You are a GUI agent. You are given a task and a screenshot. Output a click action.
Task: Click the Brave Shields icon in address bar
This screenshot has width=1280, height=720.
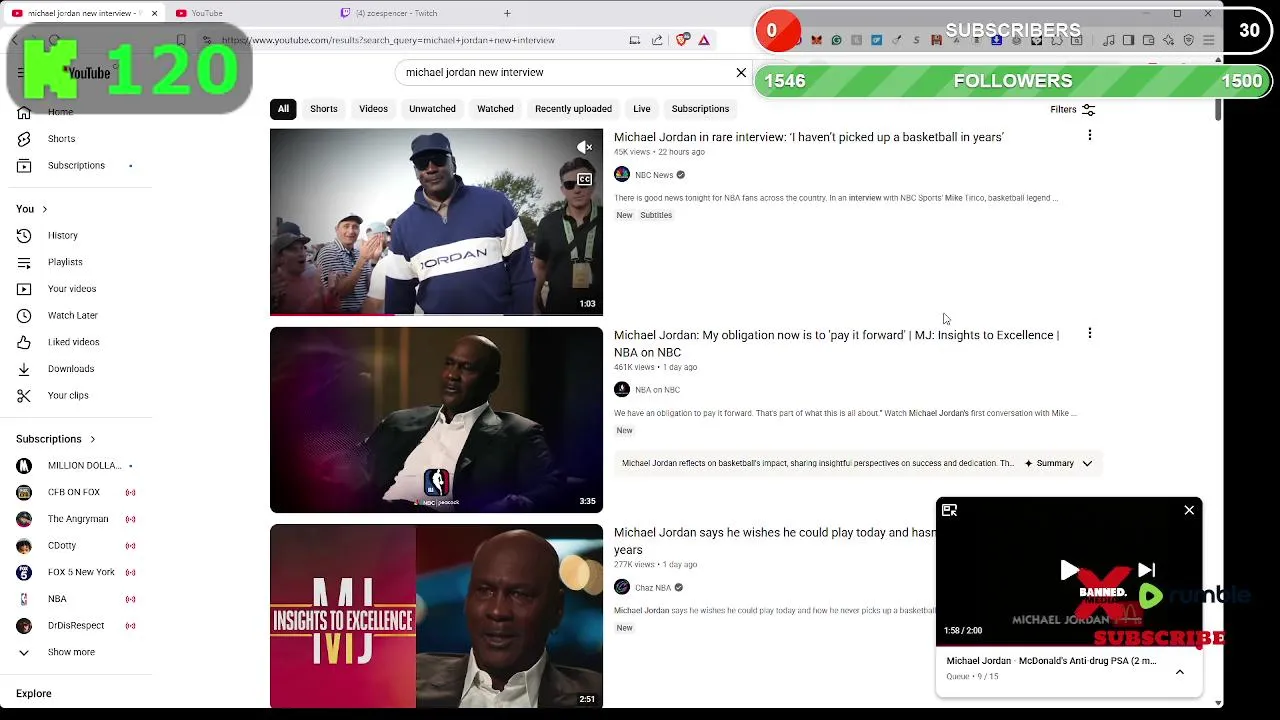(682, 40)
